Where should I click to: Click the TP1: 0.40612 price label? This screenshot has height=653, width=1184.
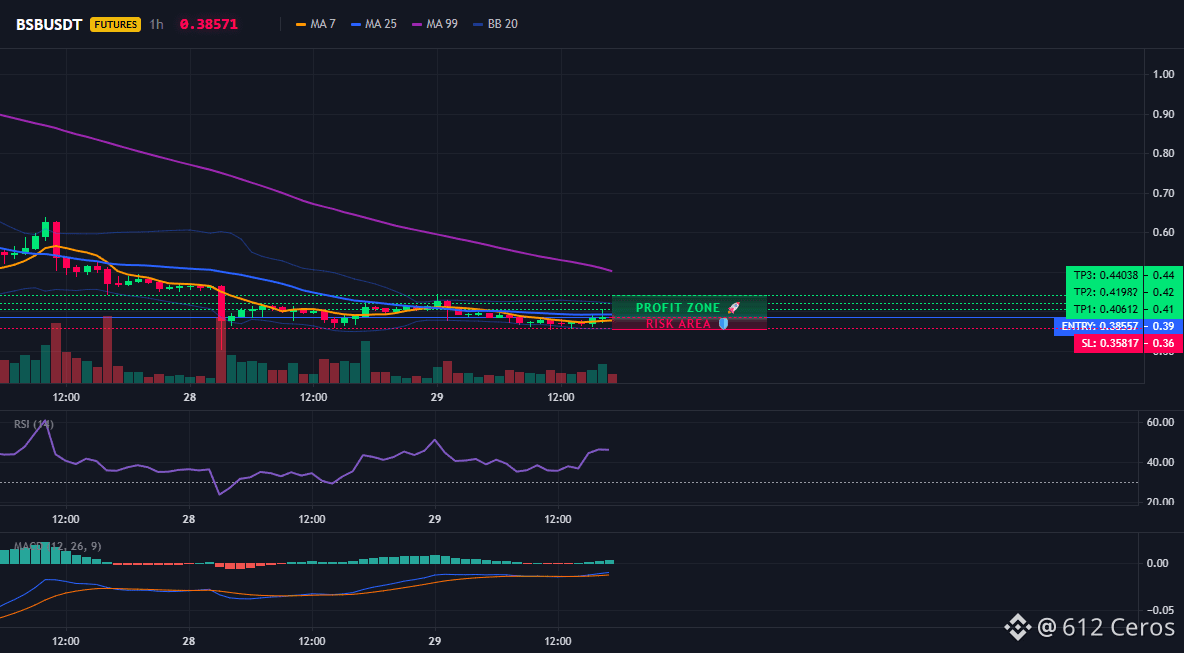point(1105,310)
